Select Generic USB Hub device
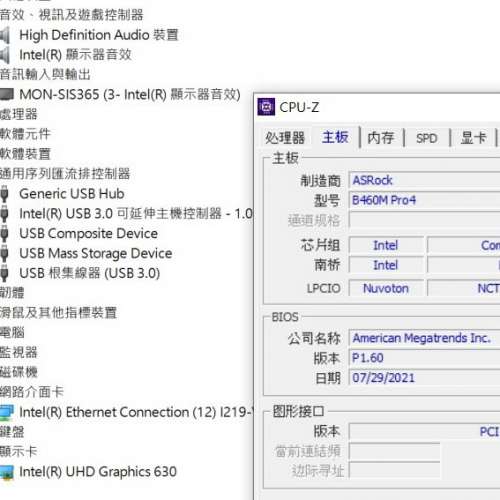500x500 pixels. 72,194
